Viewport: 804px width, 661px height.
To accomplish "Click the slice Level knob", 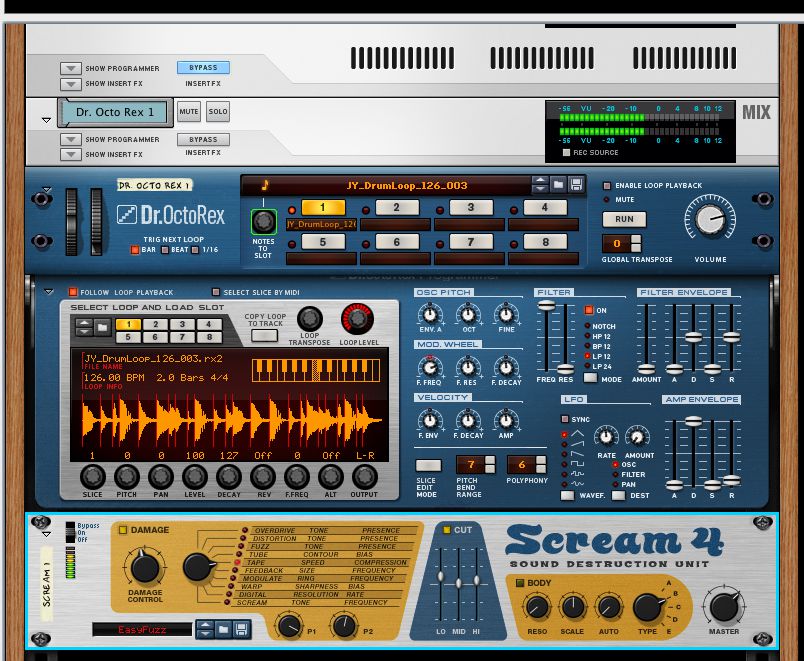I will pyautogui.click(x=194, y=477).
